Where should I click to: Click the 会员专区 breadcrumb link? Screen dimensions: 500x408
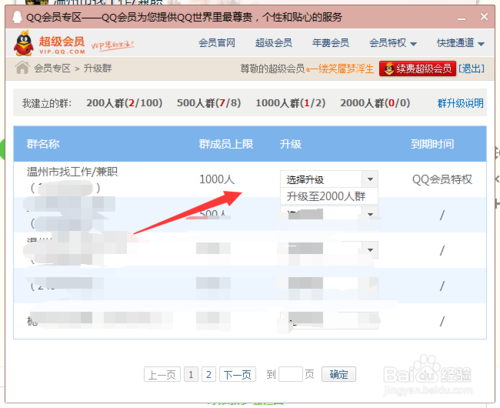point(52,68)
